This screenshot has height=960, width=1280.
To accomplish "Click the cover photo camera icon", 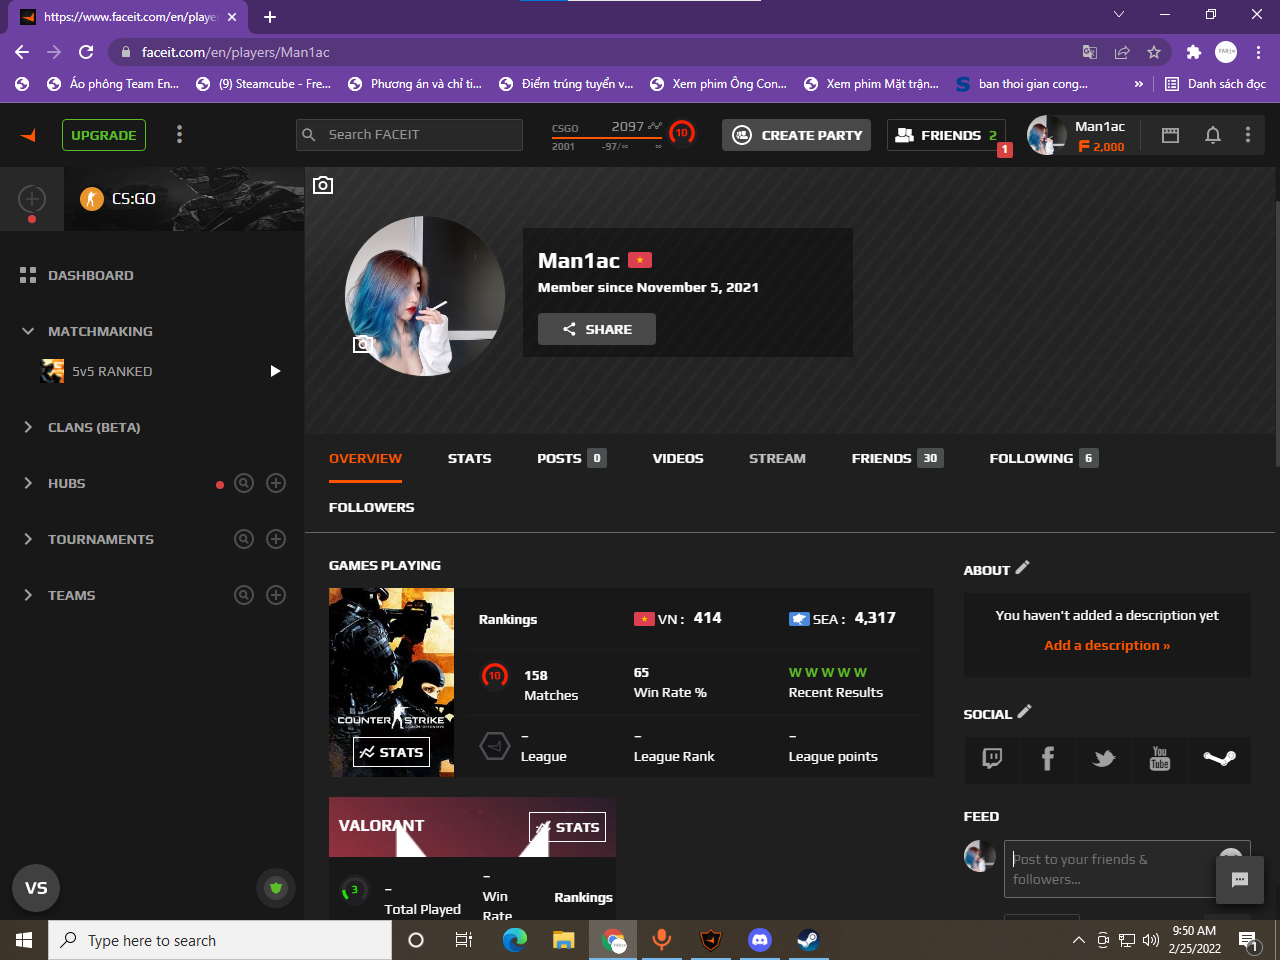I will point(323,185).
